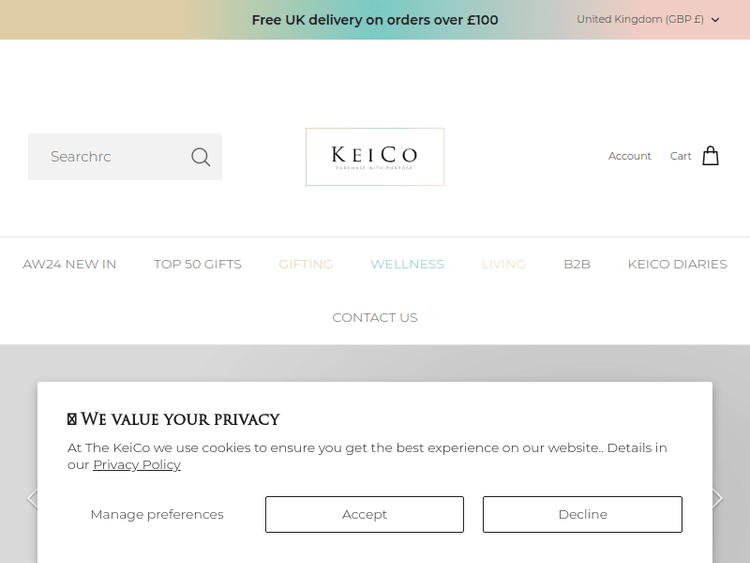Read the Privacy Policy link
The width and height of the screenshot is (750, 563).
pos(137,465)
